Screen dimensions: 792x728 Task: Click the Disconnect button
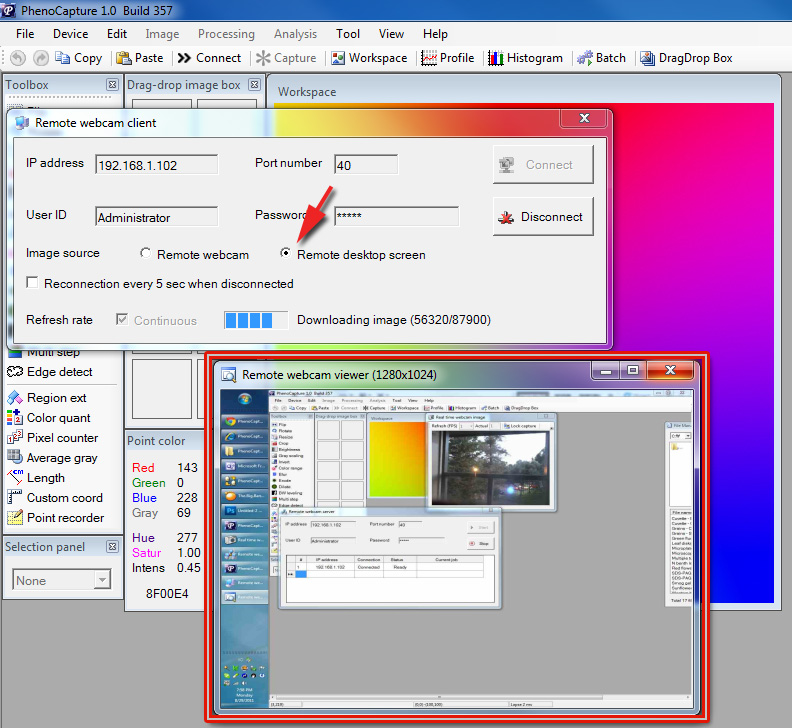pos(542,216)
